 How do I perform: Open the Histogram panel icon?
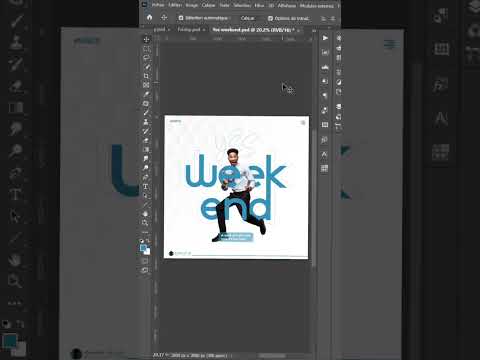pos(325,67)
